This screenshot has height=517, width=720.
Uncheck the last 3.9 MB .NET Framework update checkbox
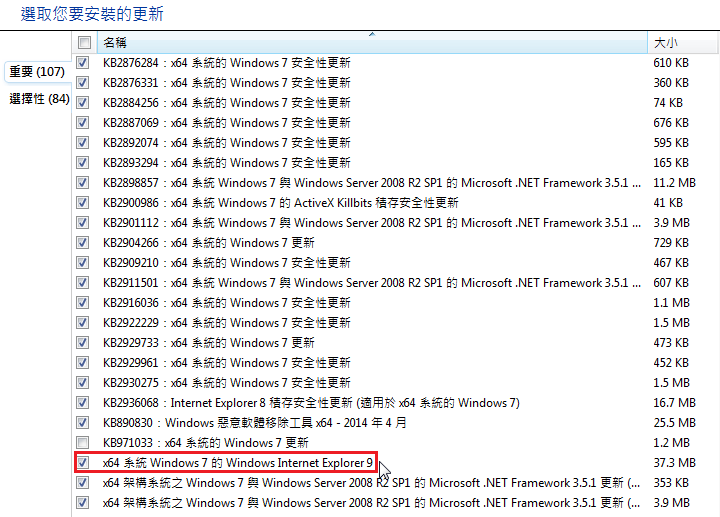point(83,503)
